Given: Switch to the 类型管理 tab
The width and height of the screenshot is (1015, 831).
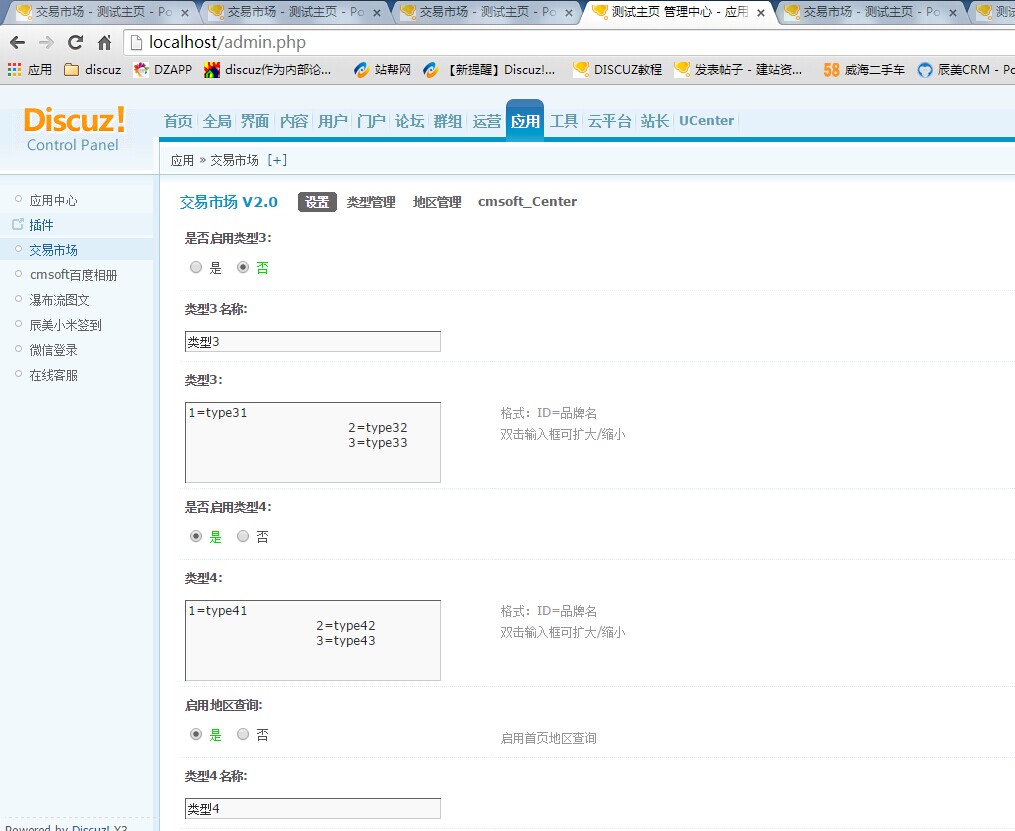Looking at the screenshot, I should coord(371,202).
